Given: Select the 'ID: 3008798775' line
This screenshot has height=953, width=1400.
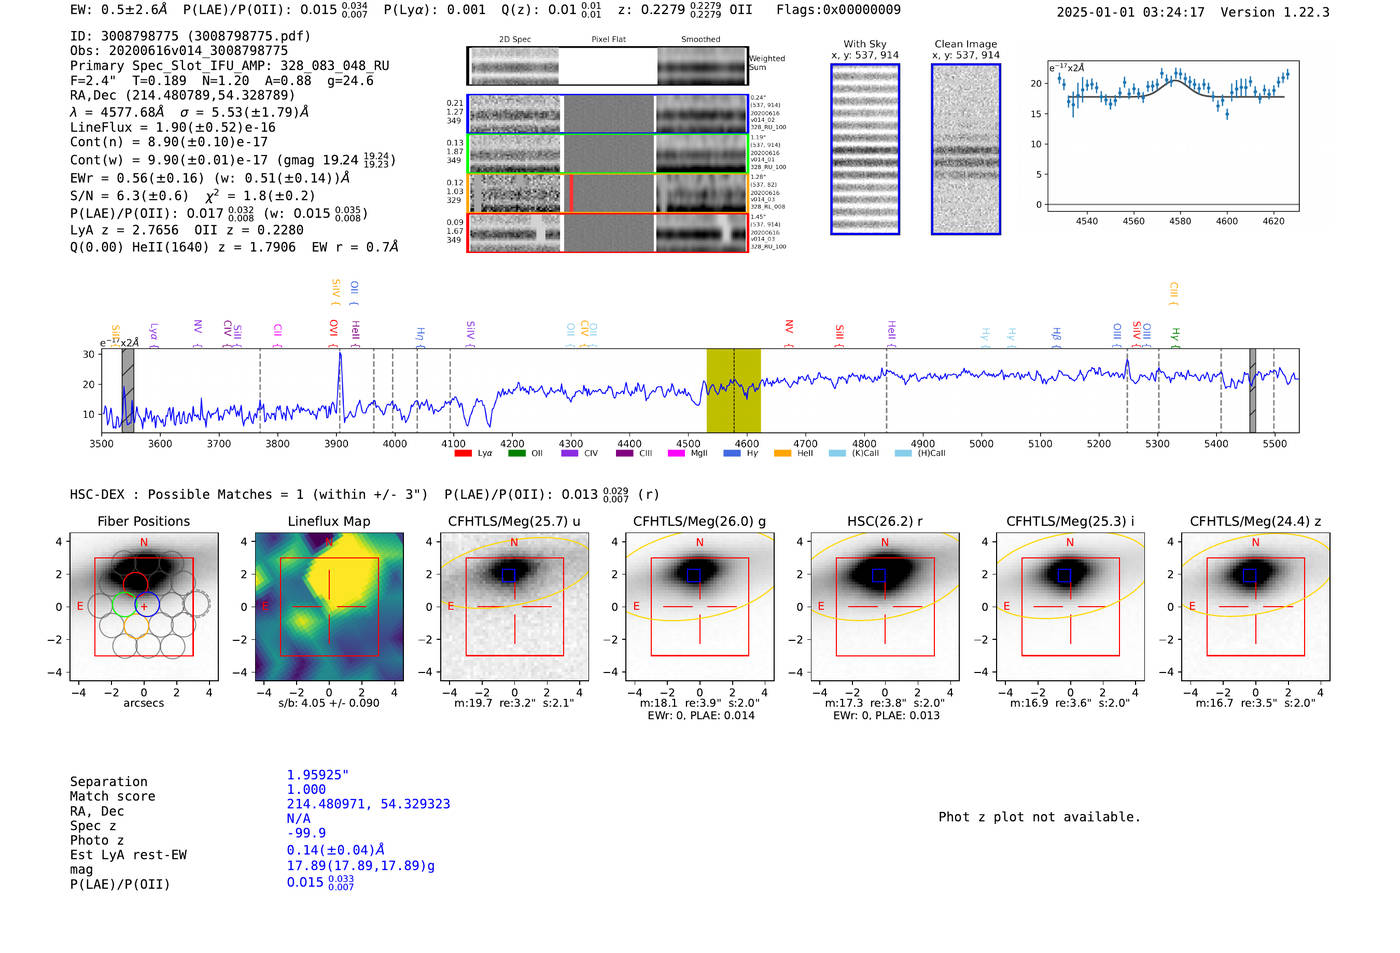Looking at the screenshot, I should point(190,36).
